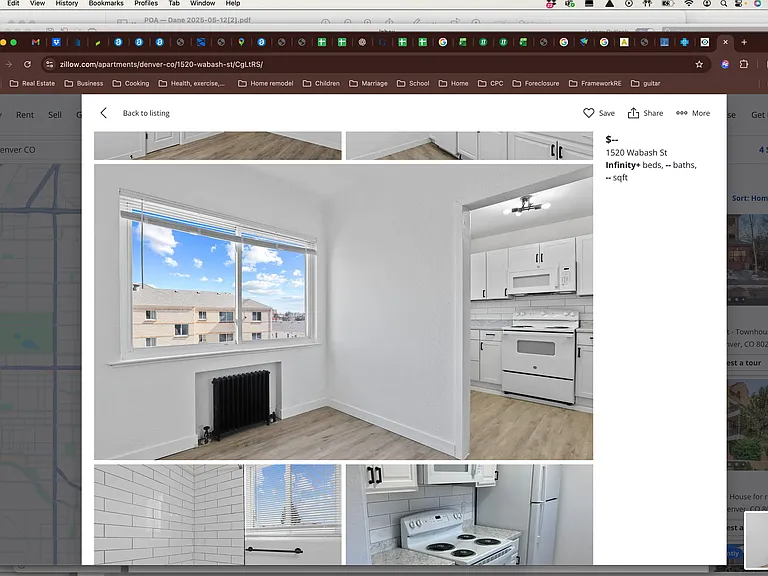
Task: Click the battery status icon
Action: coord(668,3)
